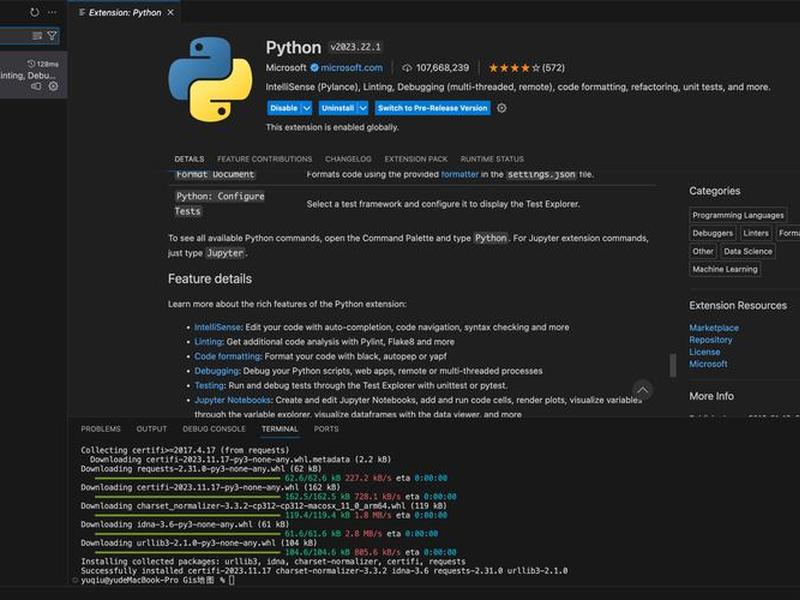The image size is (800, 600).
Task: Click the terminal prompt line
Action: pyautogui.click(x=157, y=580)
